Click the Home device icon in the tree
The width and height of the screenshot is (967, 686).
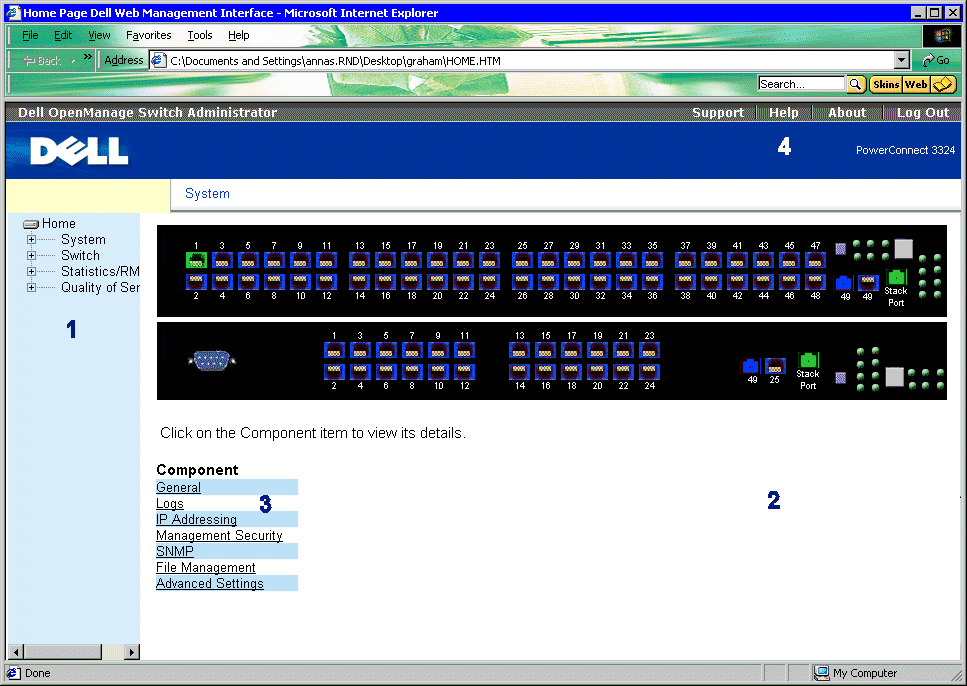click(31, 224)
